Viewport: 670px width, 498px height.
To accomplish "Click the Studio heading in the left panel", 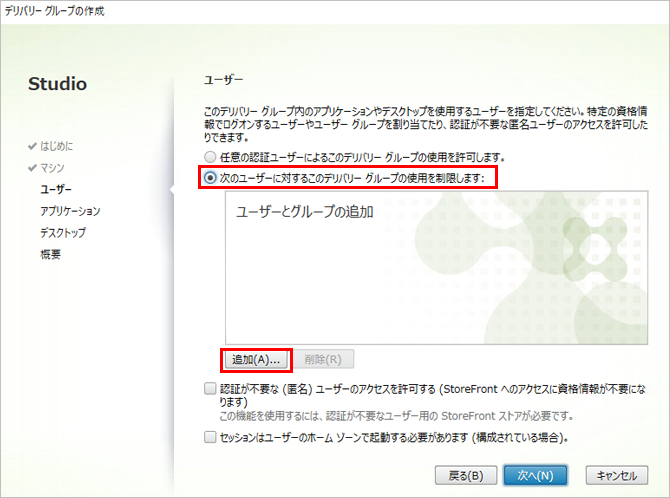I will coord(57,84).
